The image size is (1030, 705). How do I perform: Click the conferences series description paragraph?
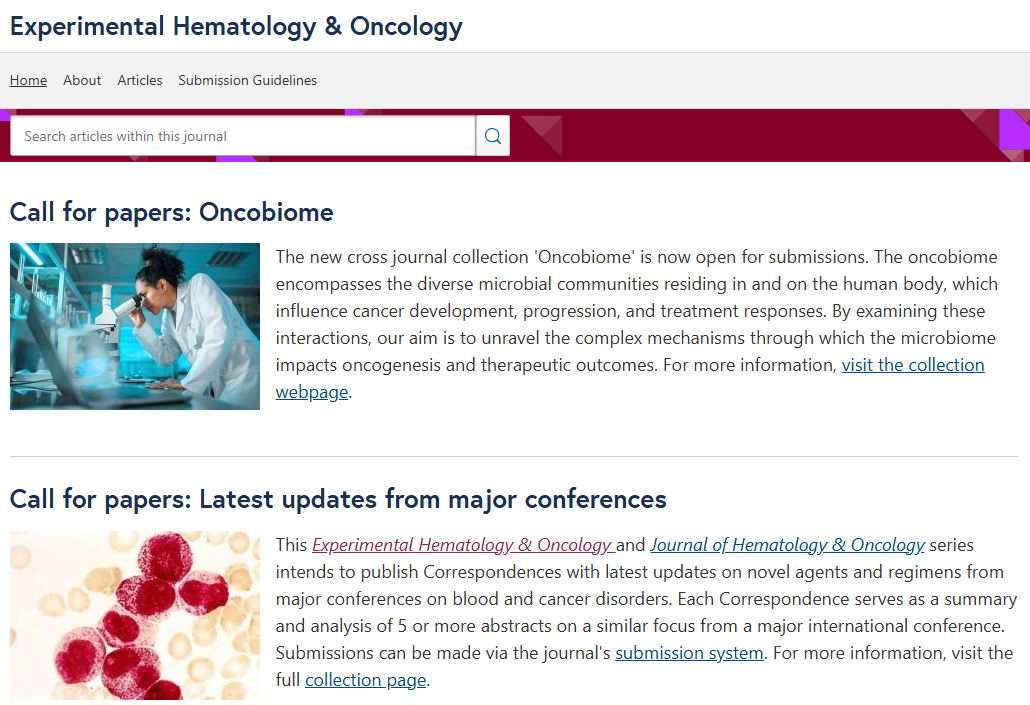coord(646,612)
